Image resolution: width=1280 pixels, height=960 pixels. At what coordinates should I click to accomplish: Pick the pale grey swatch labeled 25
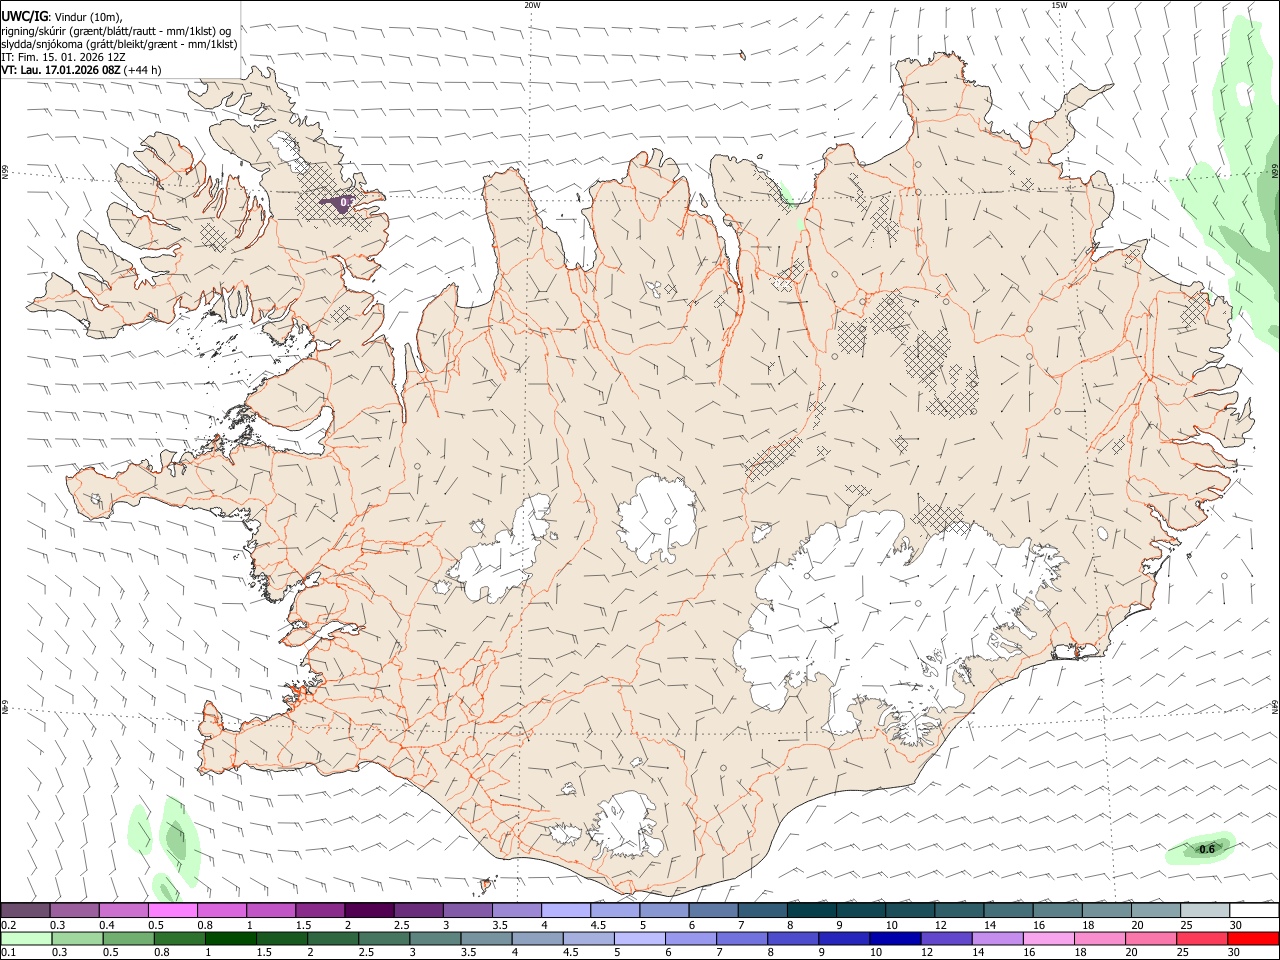(x=1205, y=910)
